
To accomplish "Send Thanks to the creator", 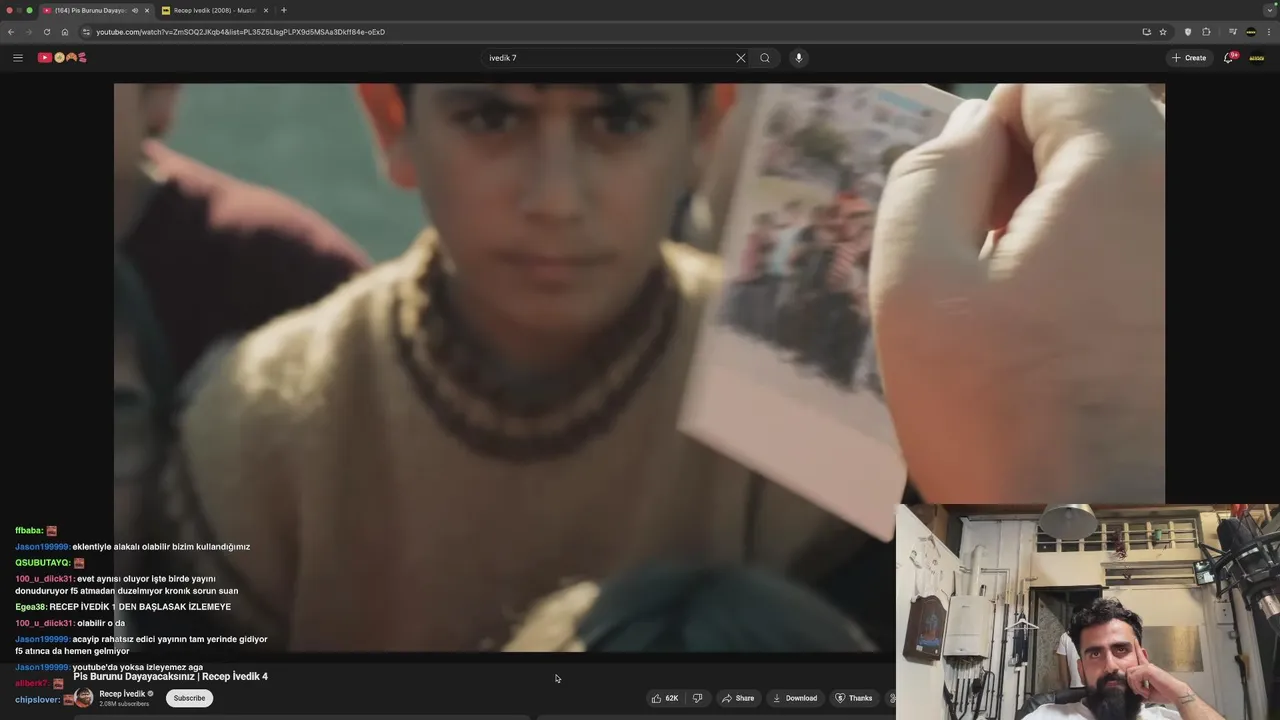I will click(x=854, y=698).
